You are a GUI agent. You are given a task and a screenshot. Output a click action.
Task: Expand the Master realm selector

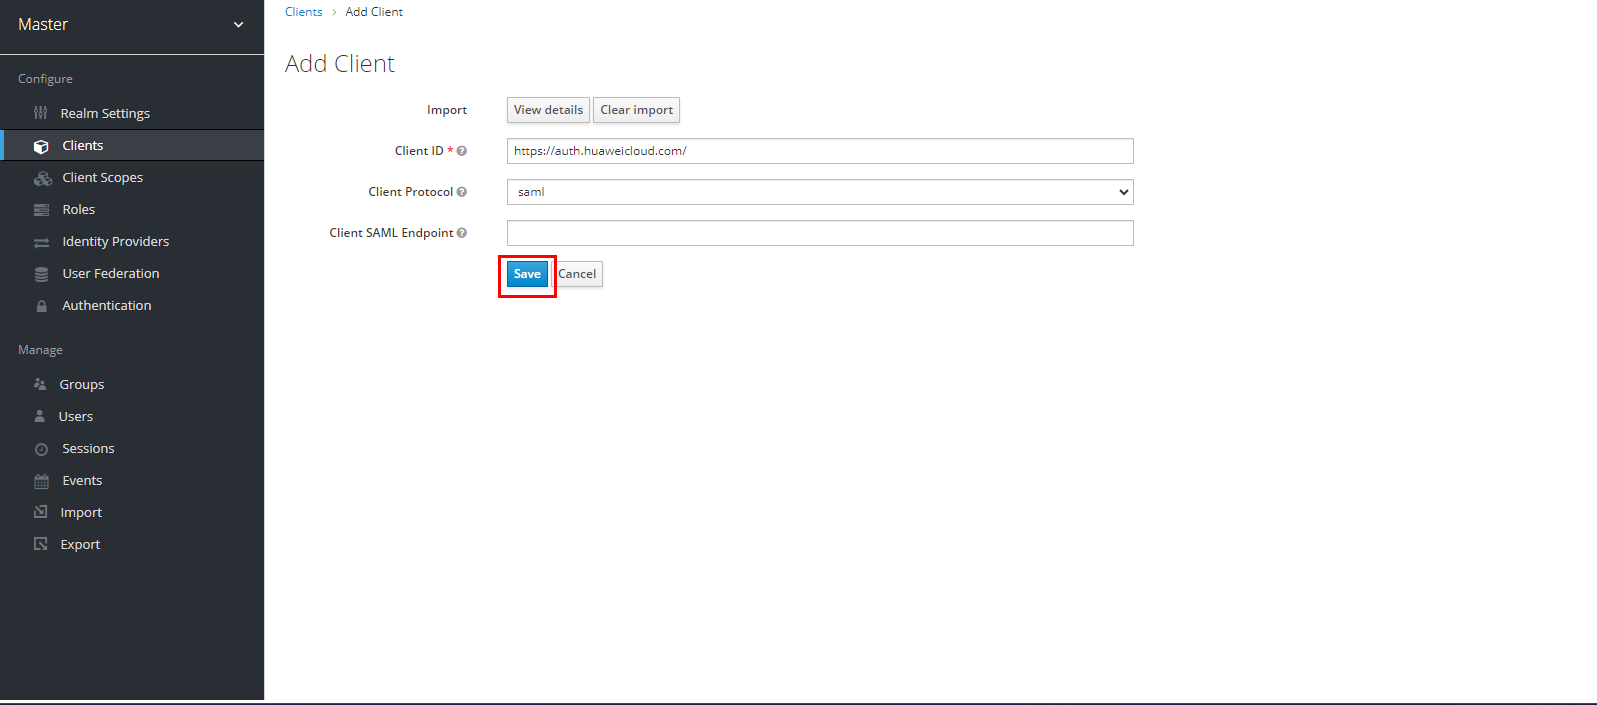coord(238,25)
